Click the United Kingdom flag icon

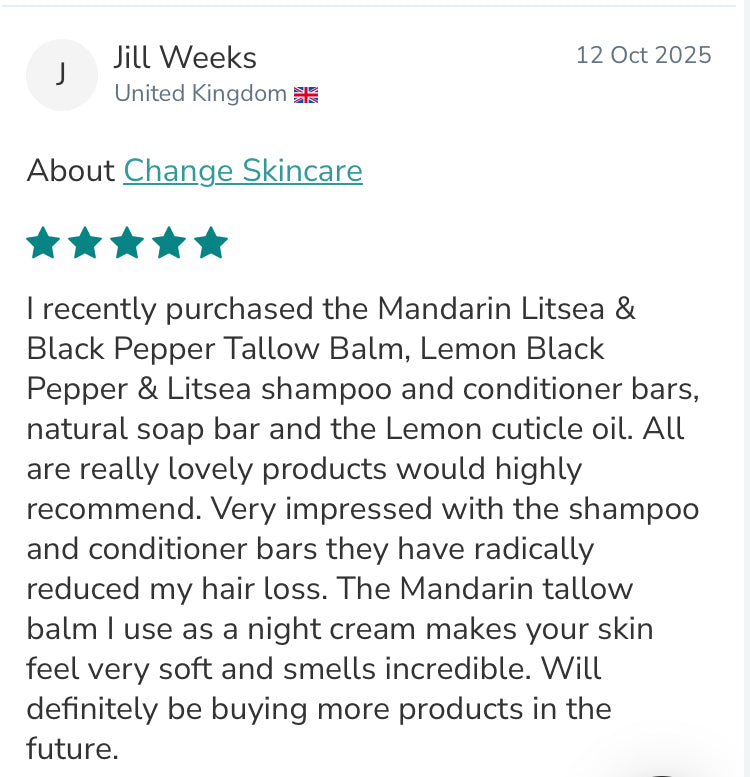(x=305, y=95)
